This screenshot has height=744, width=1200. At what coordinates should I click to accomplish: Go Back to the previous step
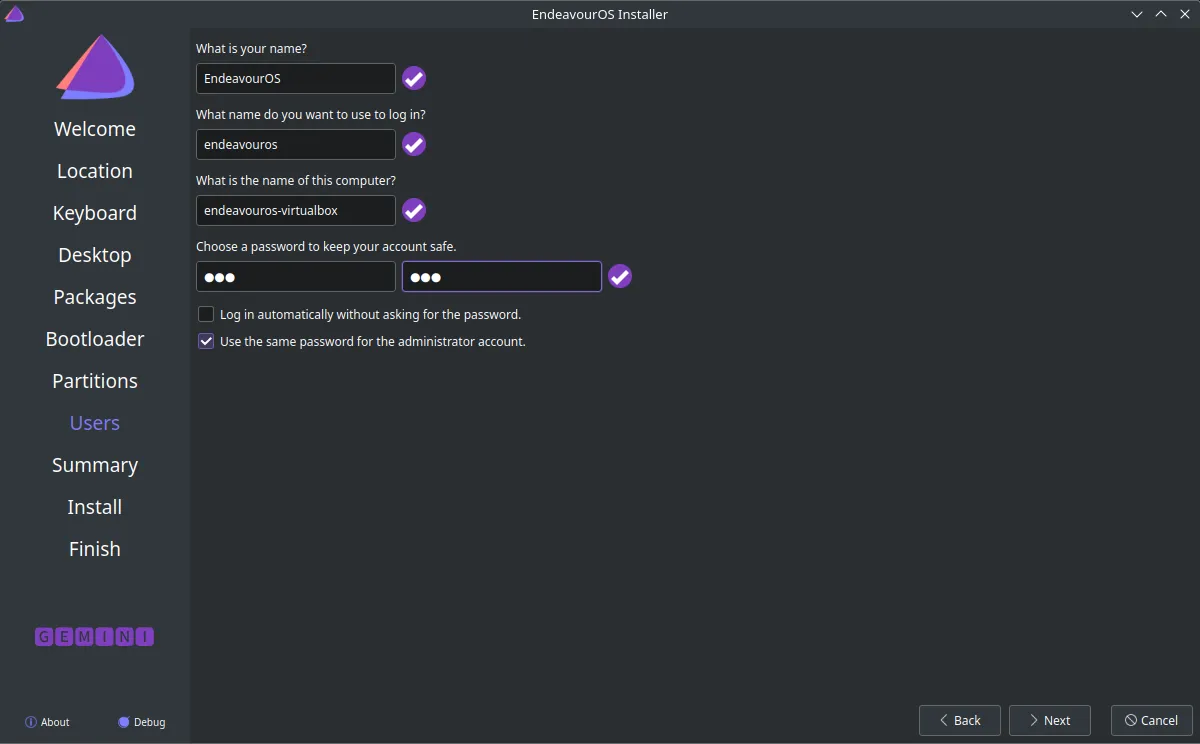point(960,720)
